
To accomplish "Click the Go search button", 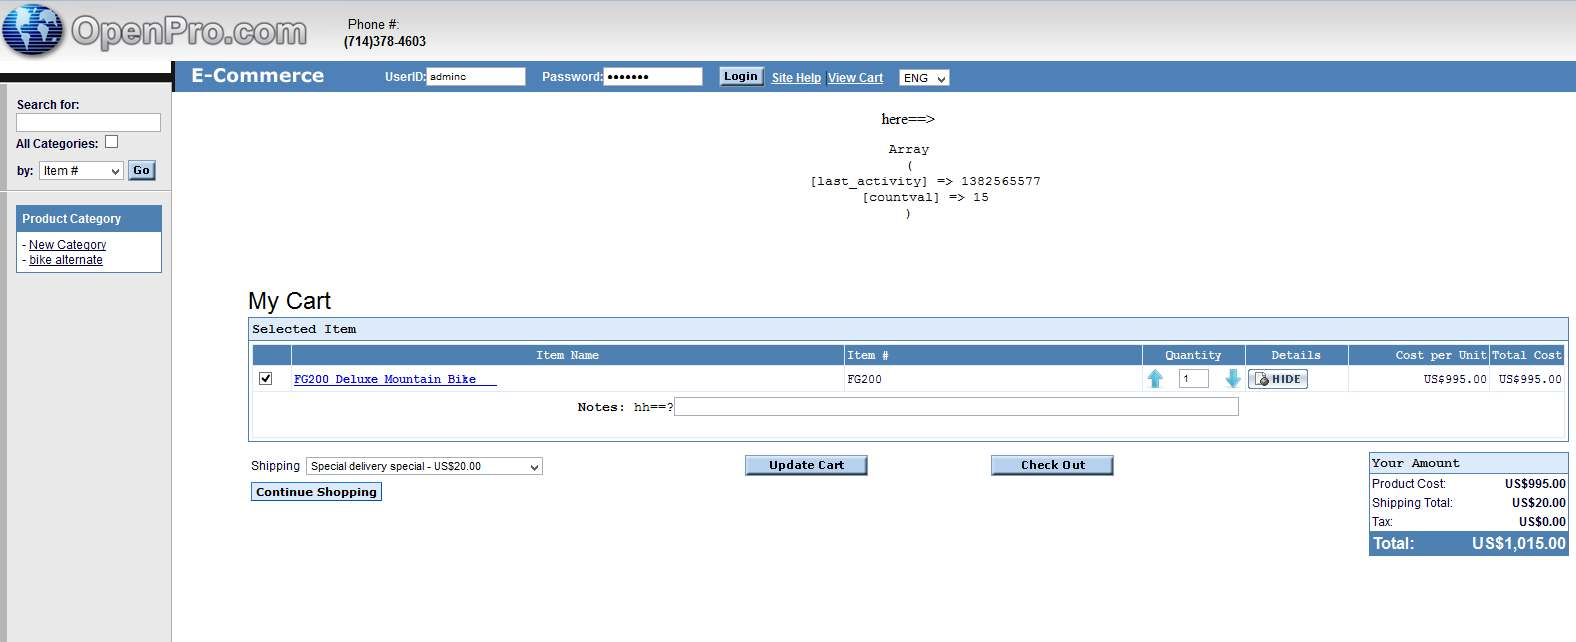I will tap(142, 171).
